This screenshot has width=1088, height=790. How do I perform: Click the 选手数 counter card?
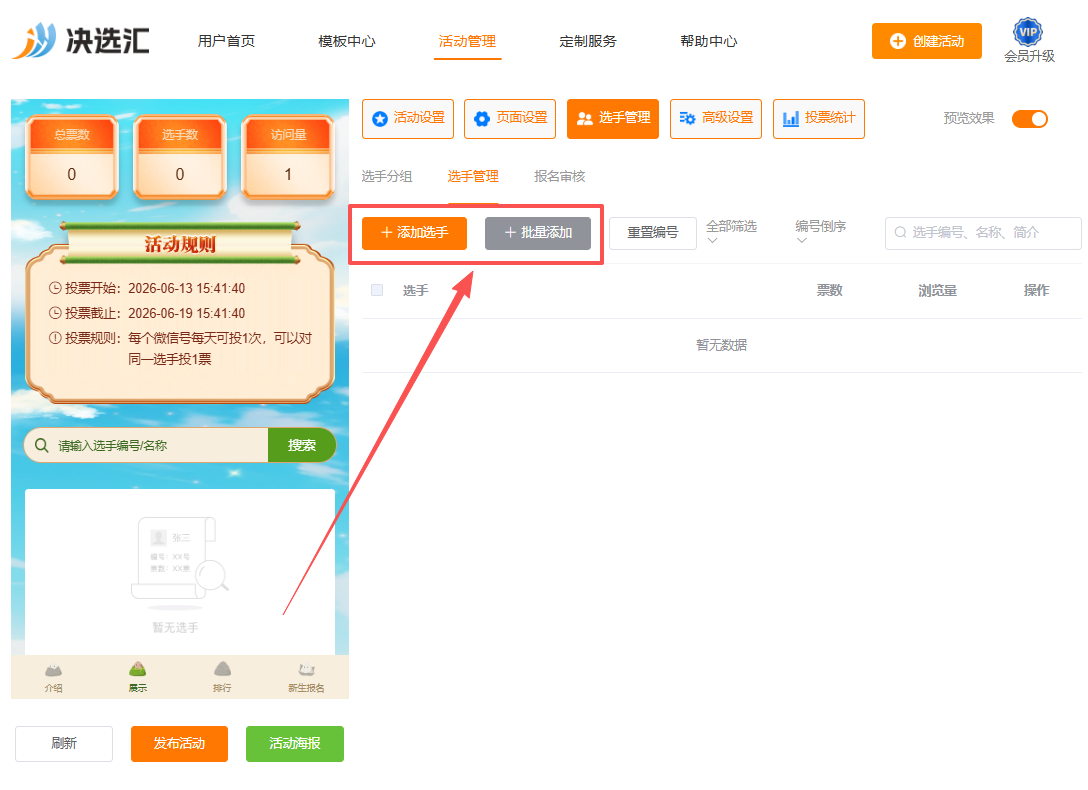click(180, 158)
